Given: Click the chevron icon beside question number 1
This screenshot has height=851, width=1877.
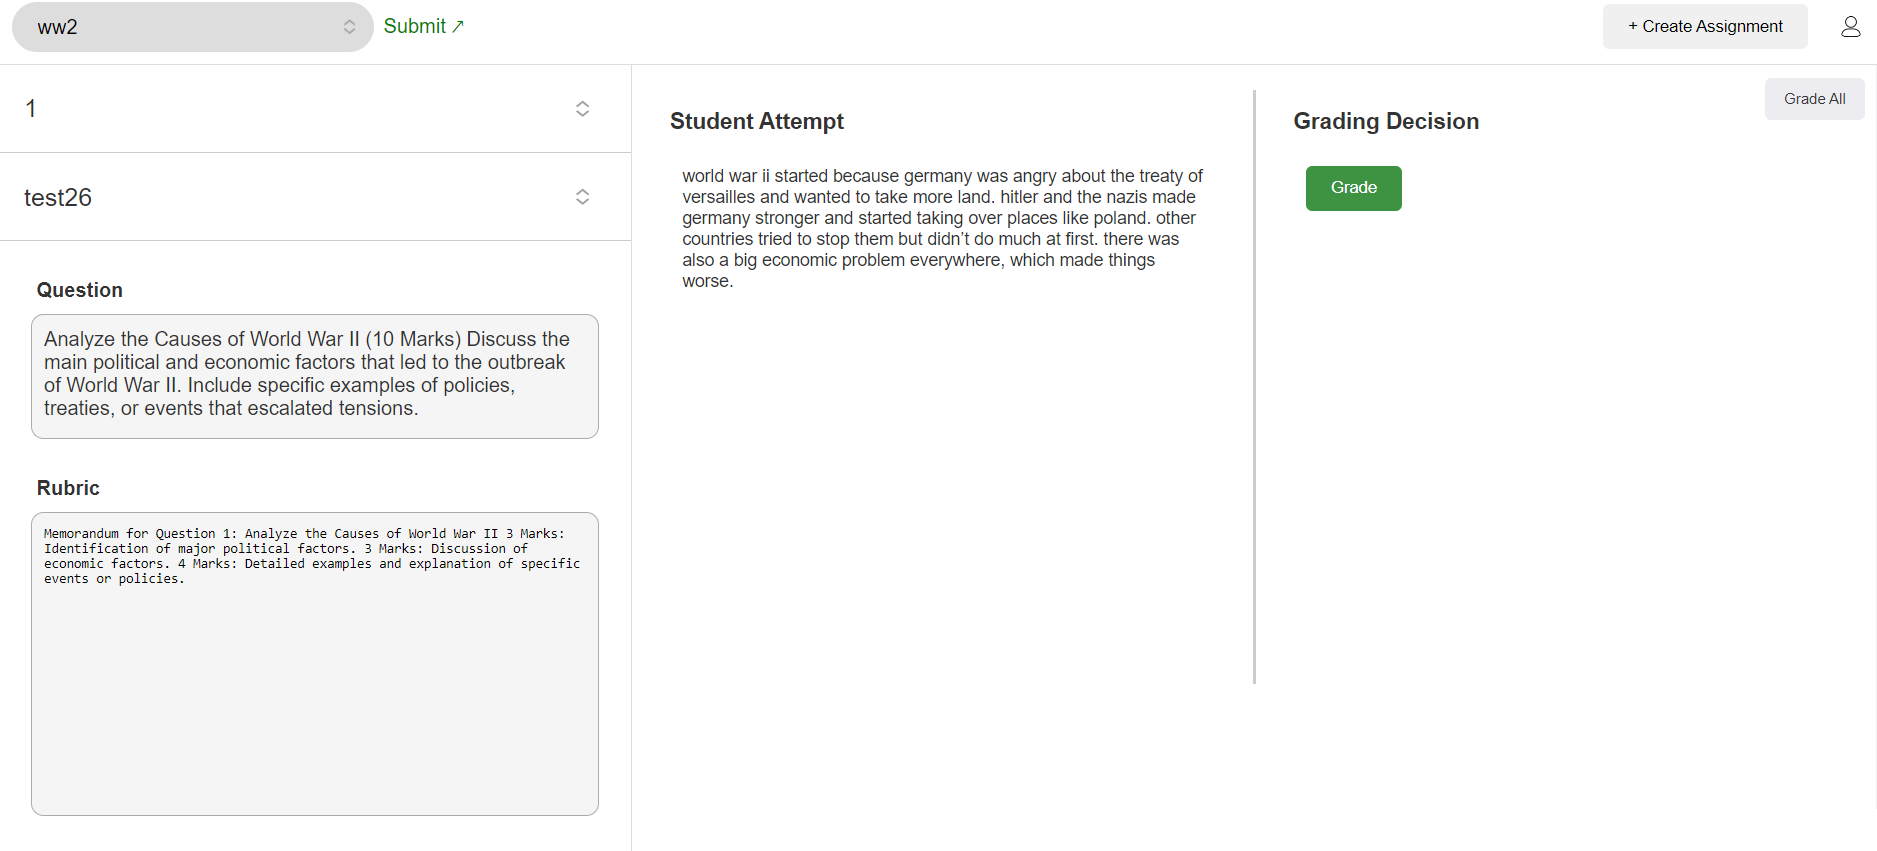Looking at the screenshot, I should tap(582, 109).
